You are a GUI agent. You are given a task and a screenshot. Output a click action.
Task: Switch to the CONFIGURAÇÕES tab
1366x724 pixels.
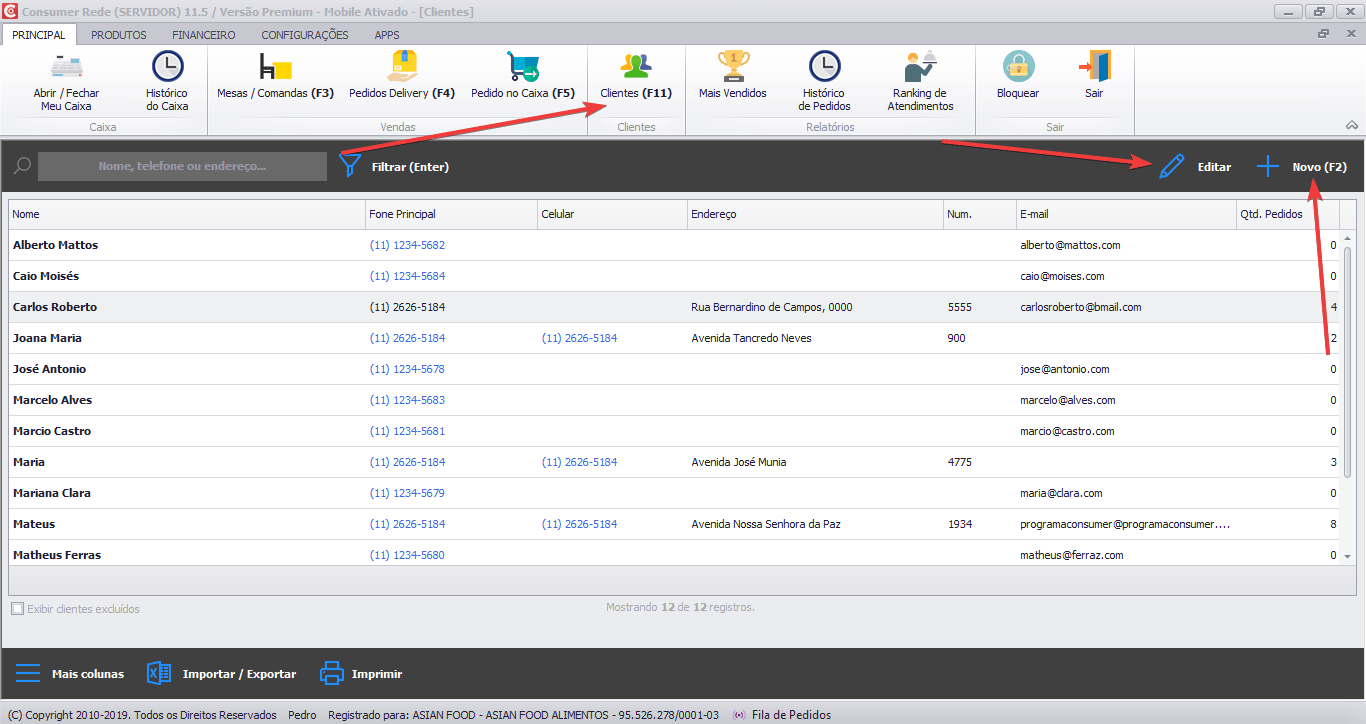[x=305, y=35]
